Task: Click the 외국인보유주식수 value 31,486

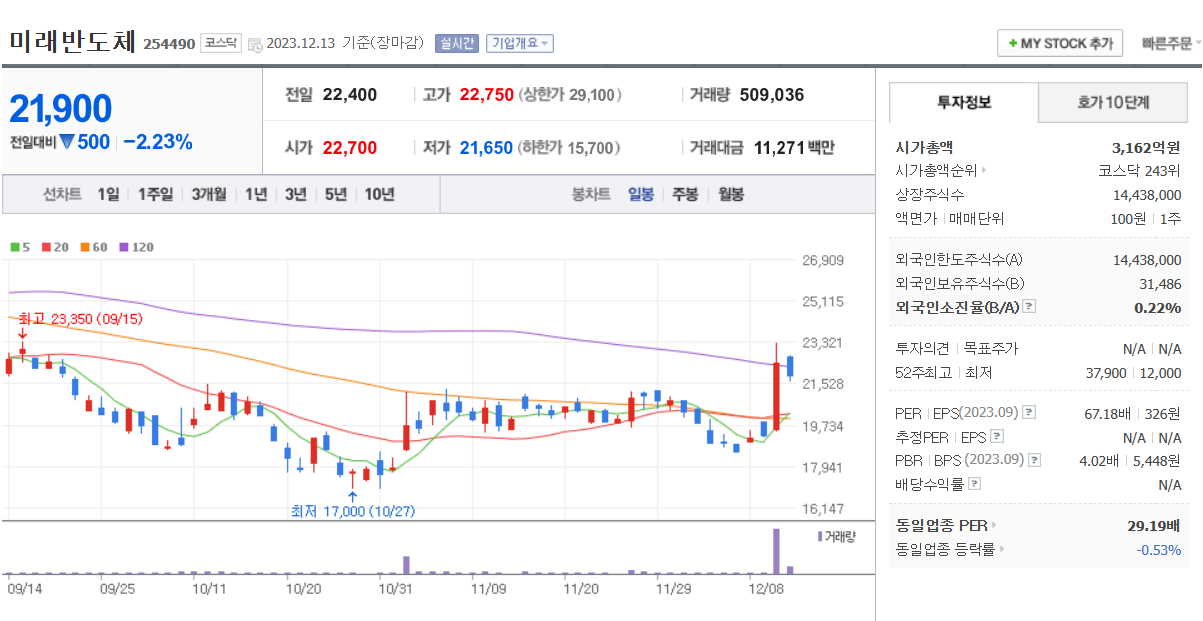Action: (1160, 283)
